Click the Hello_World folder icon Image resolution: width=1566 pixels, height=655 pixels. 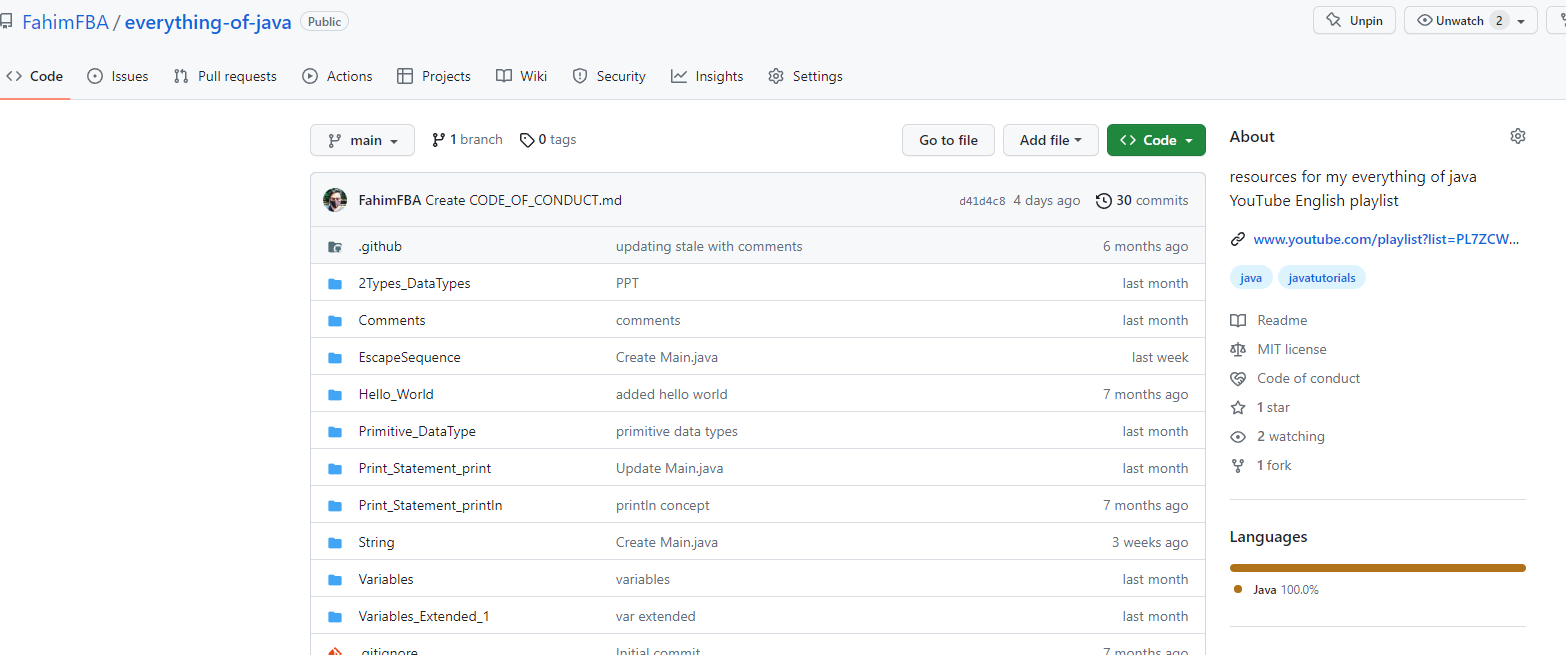pos(335,394)
